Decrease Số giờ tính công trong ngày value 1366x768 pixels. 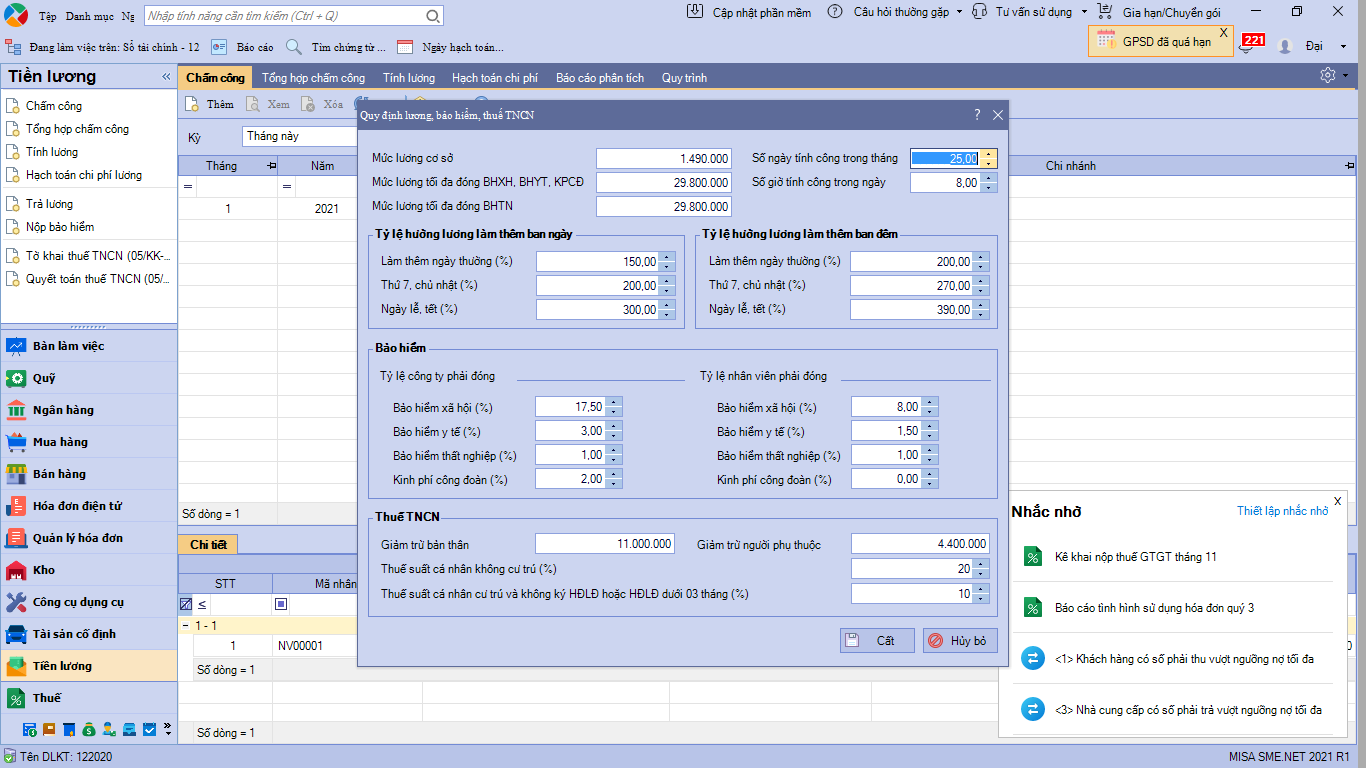click(989, 187)
